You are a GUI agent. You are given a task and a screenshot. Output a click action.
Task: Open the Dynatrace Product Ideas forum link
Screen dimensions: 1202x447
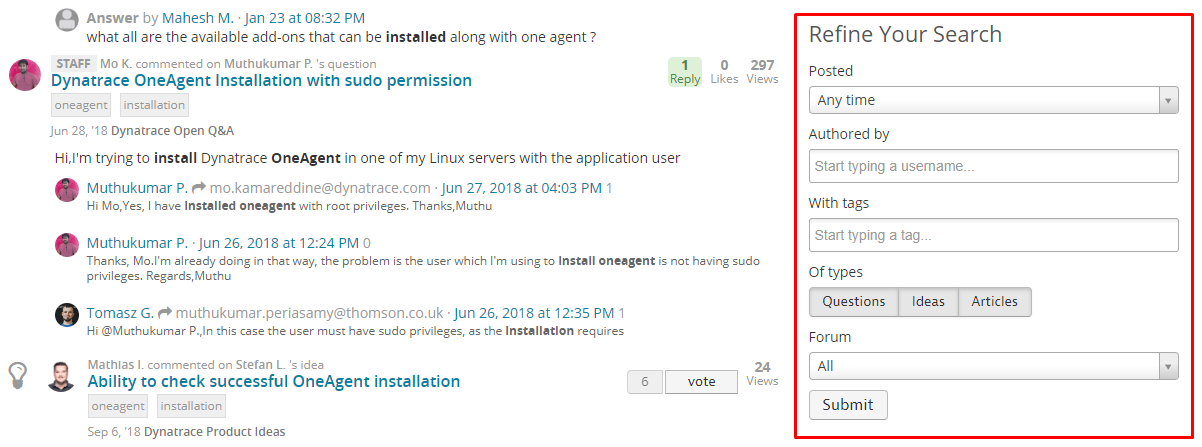[214, 432]
